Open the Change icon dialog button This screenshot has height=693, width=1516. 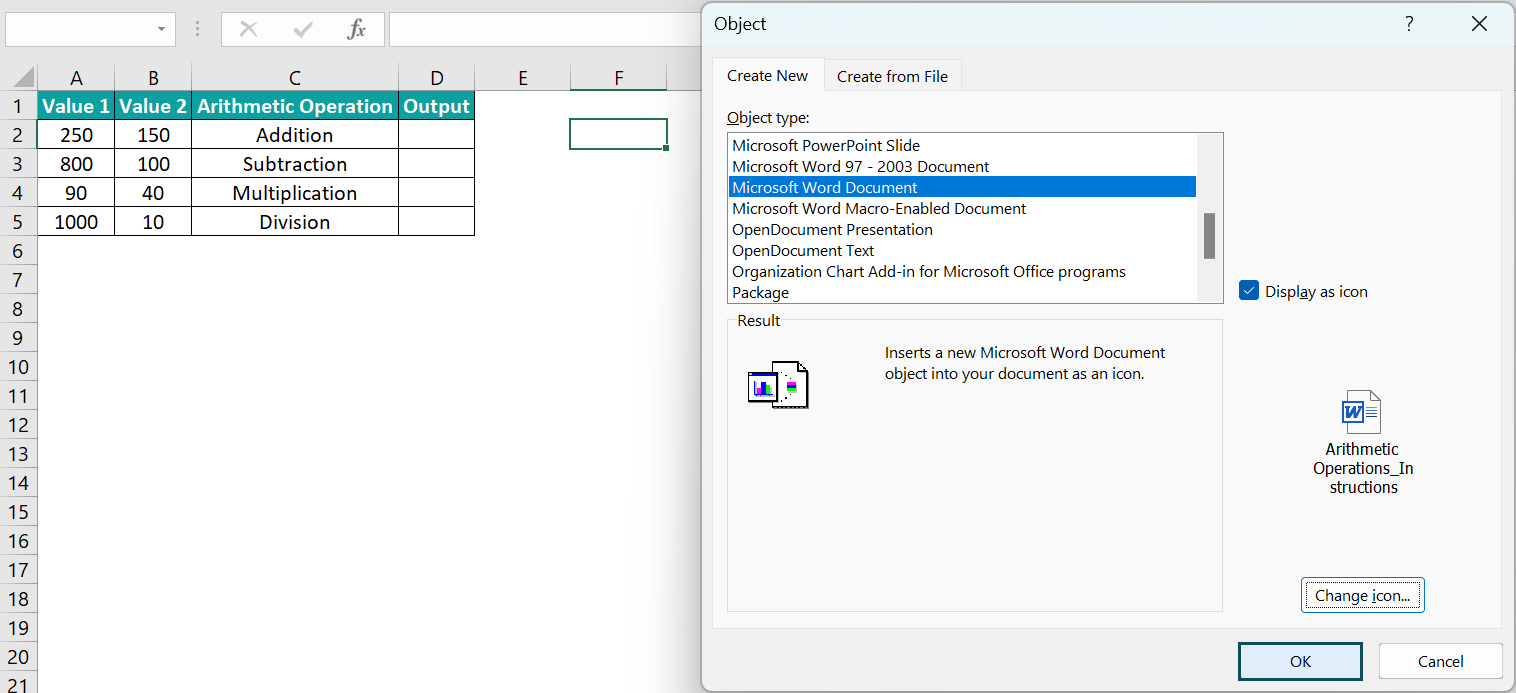1362,595
